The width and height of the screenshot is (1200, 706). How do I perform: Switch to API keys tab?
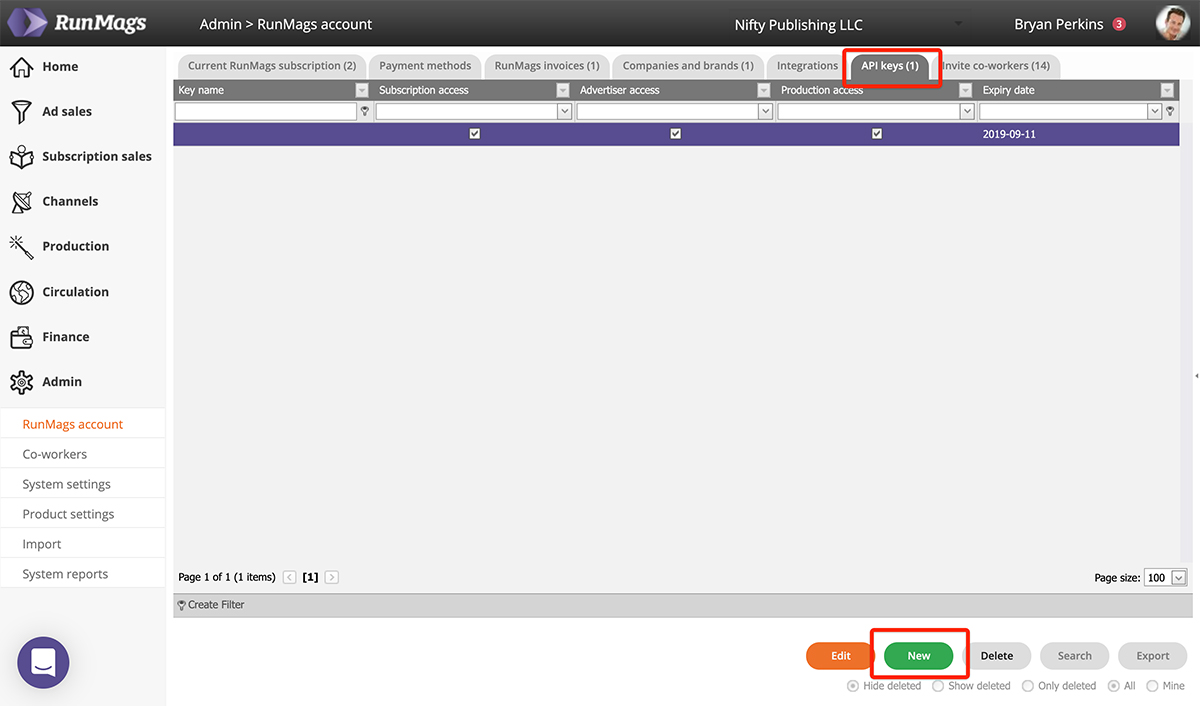click(890, 66)
